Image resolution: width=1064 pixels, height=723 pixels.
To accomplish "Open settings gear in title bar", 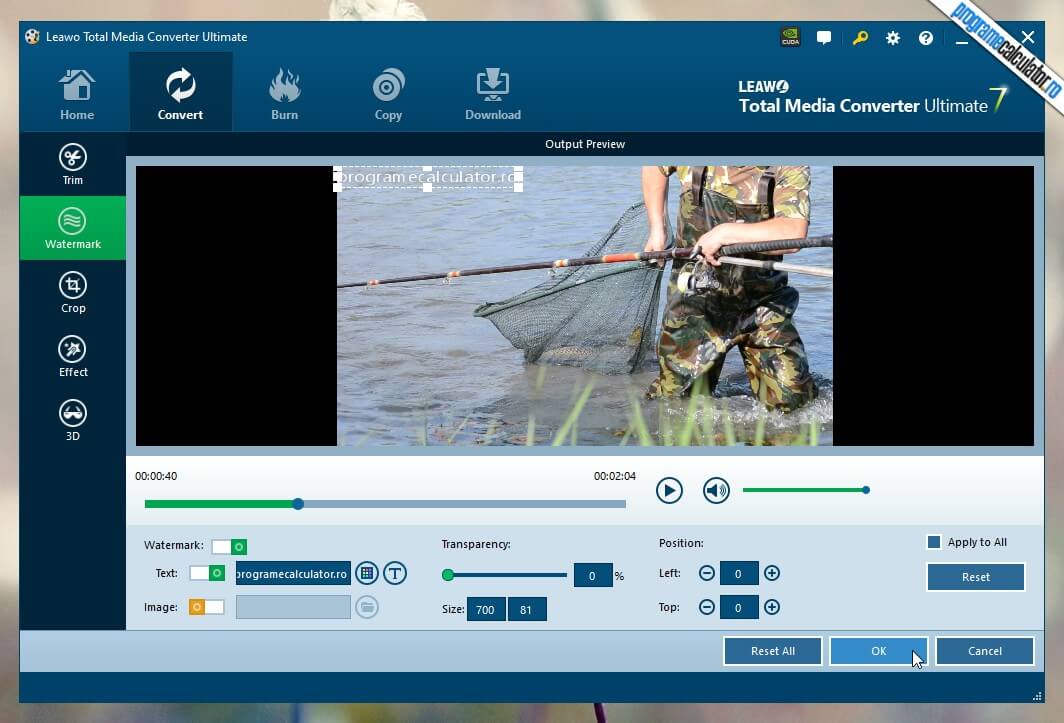I will click(x=892, y=38).
